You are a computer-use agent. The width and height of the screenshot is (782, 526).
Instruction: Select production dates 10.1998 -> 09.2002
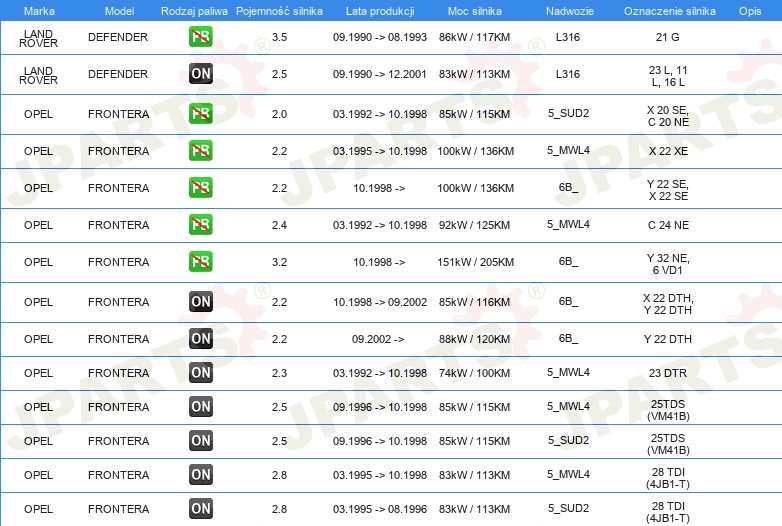(380, 302)
